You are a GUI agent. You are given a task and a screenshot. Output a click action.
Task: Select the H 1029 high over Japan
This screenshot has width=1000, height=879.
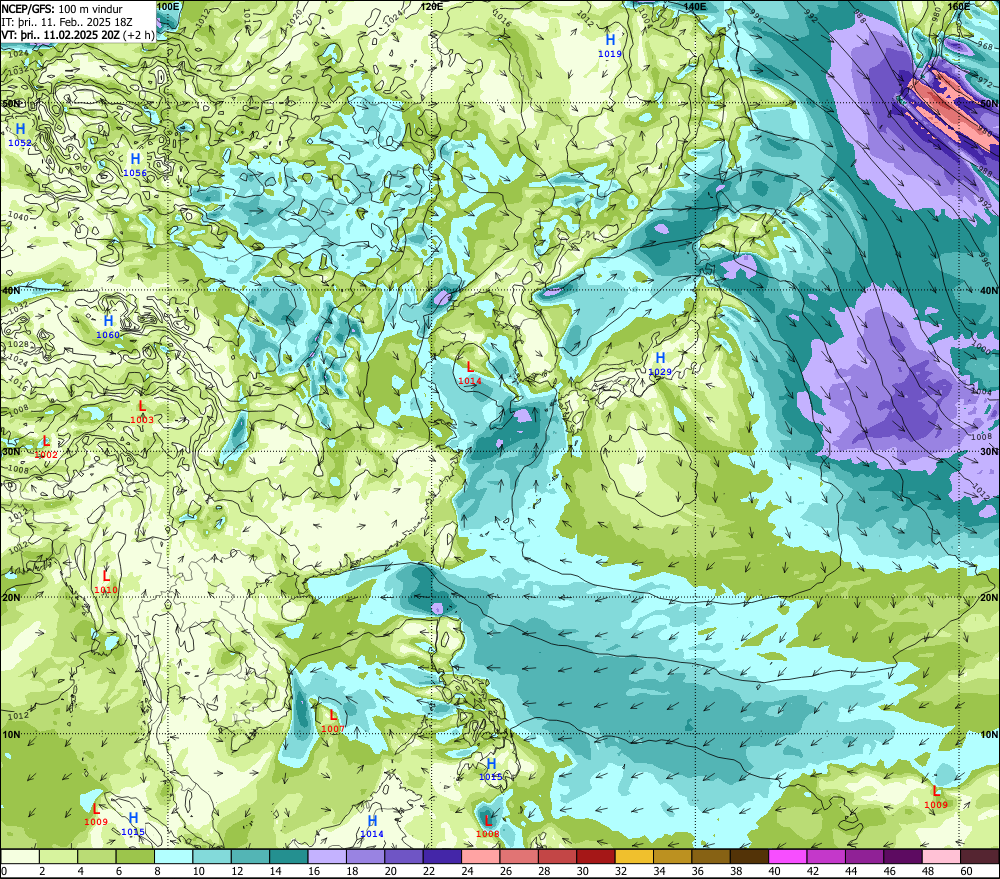(x=660, y=364)
